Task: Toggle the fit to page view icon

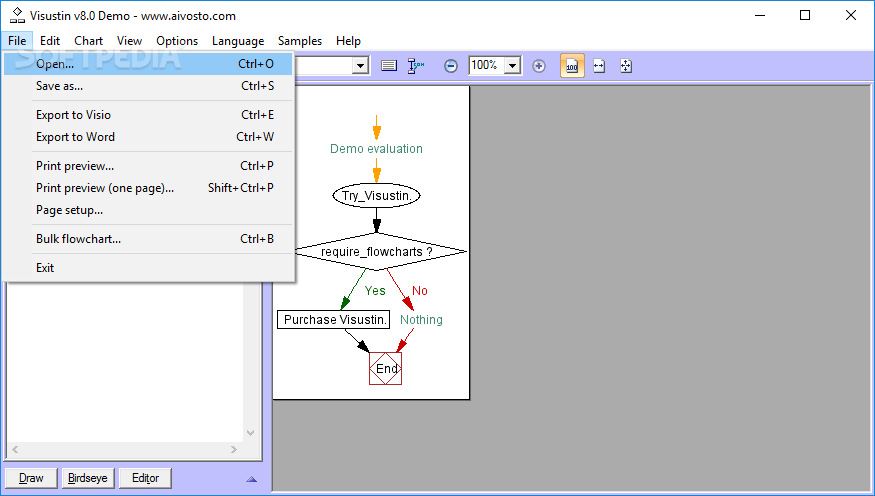Action: (626, 66)
